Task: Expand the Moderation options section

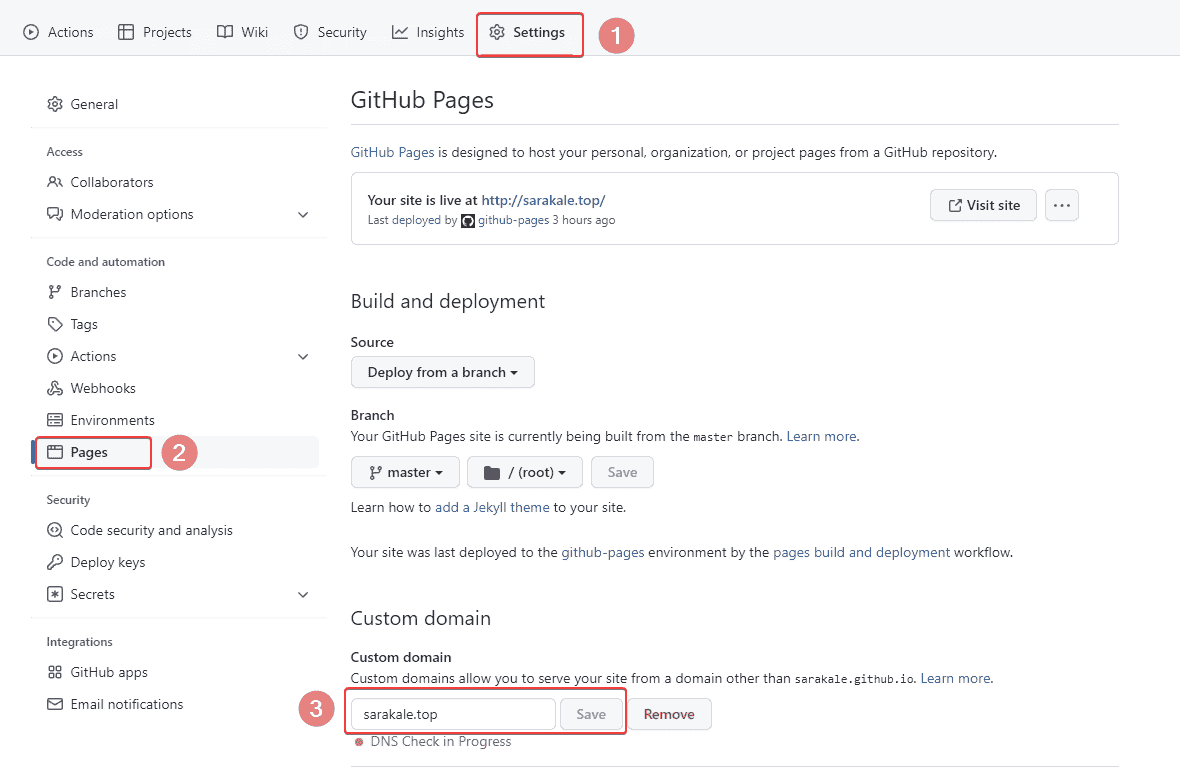Action: pyautogui.click(x=303, y=215)
